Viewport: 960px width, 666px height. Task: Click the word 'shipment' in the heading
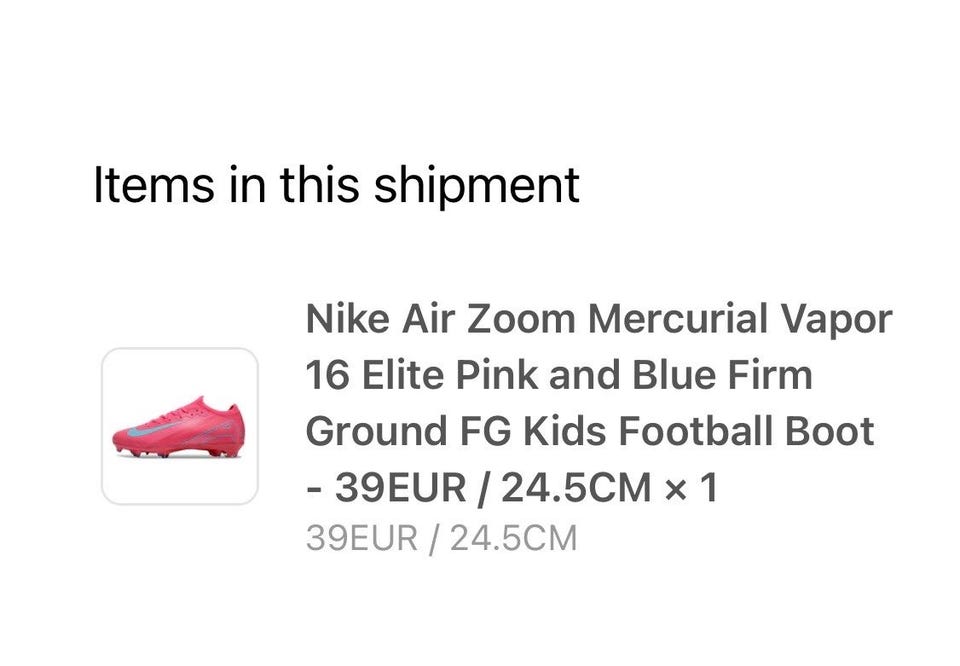coord(476,185)
